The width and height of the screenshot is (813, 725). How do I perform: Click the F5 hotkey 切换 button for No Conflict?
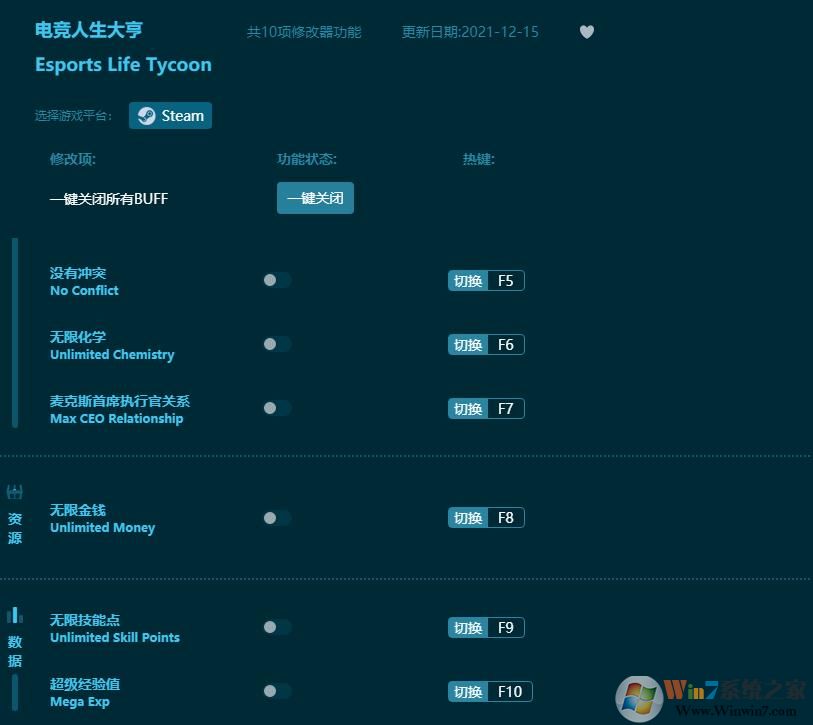point(486,280)
